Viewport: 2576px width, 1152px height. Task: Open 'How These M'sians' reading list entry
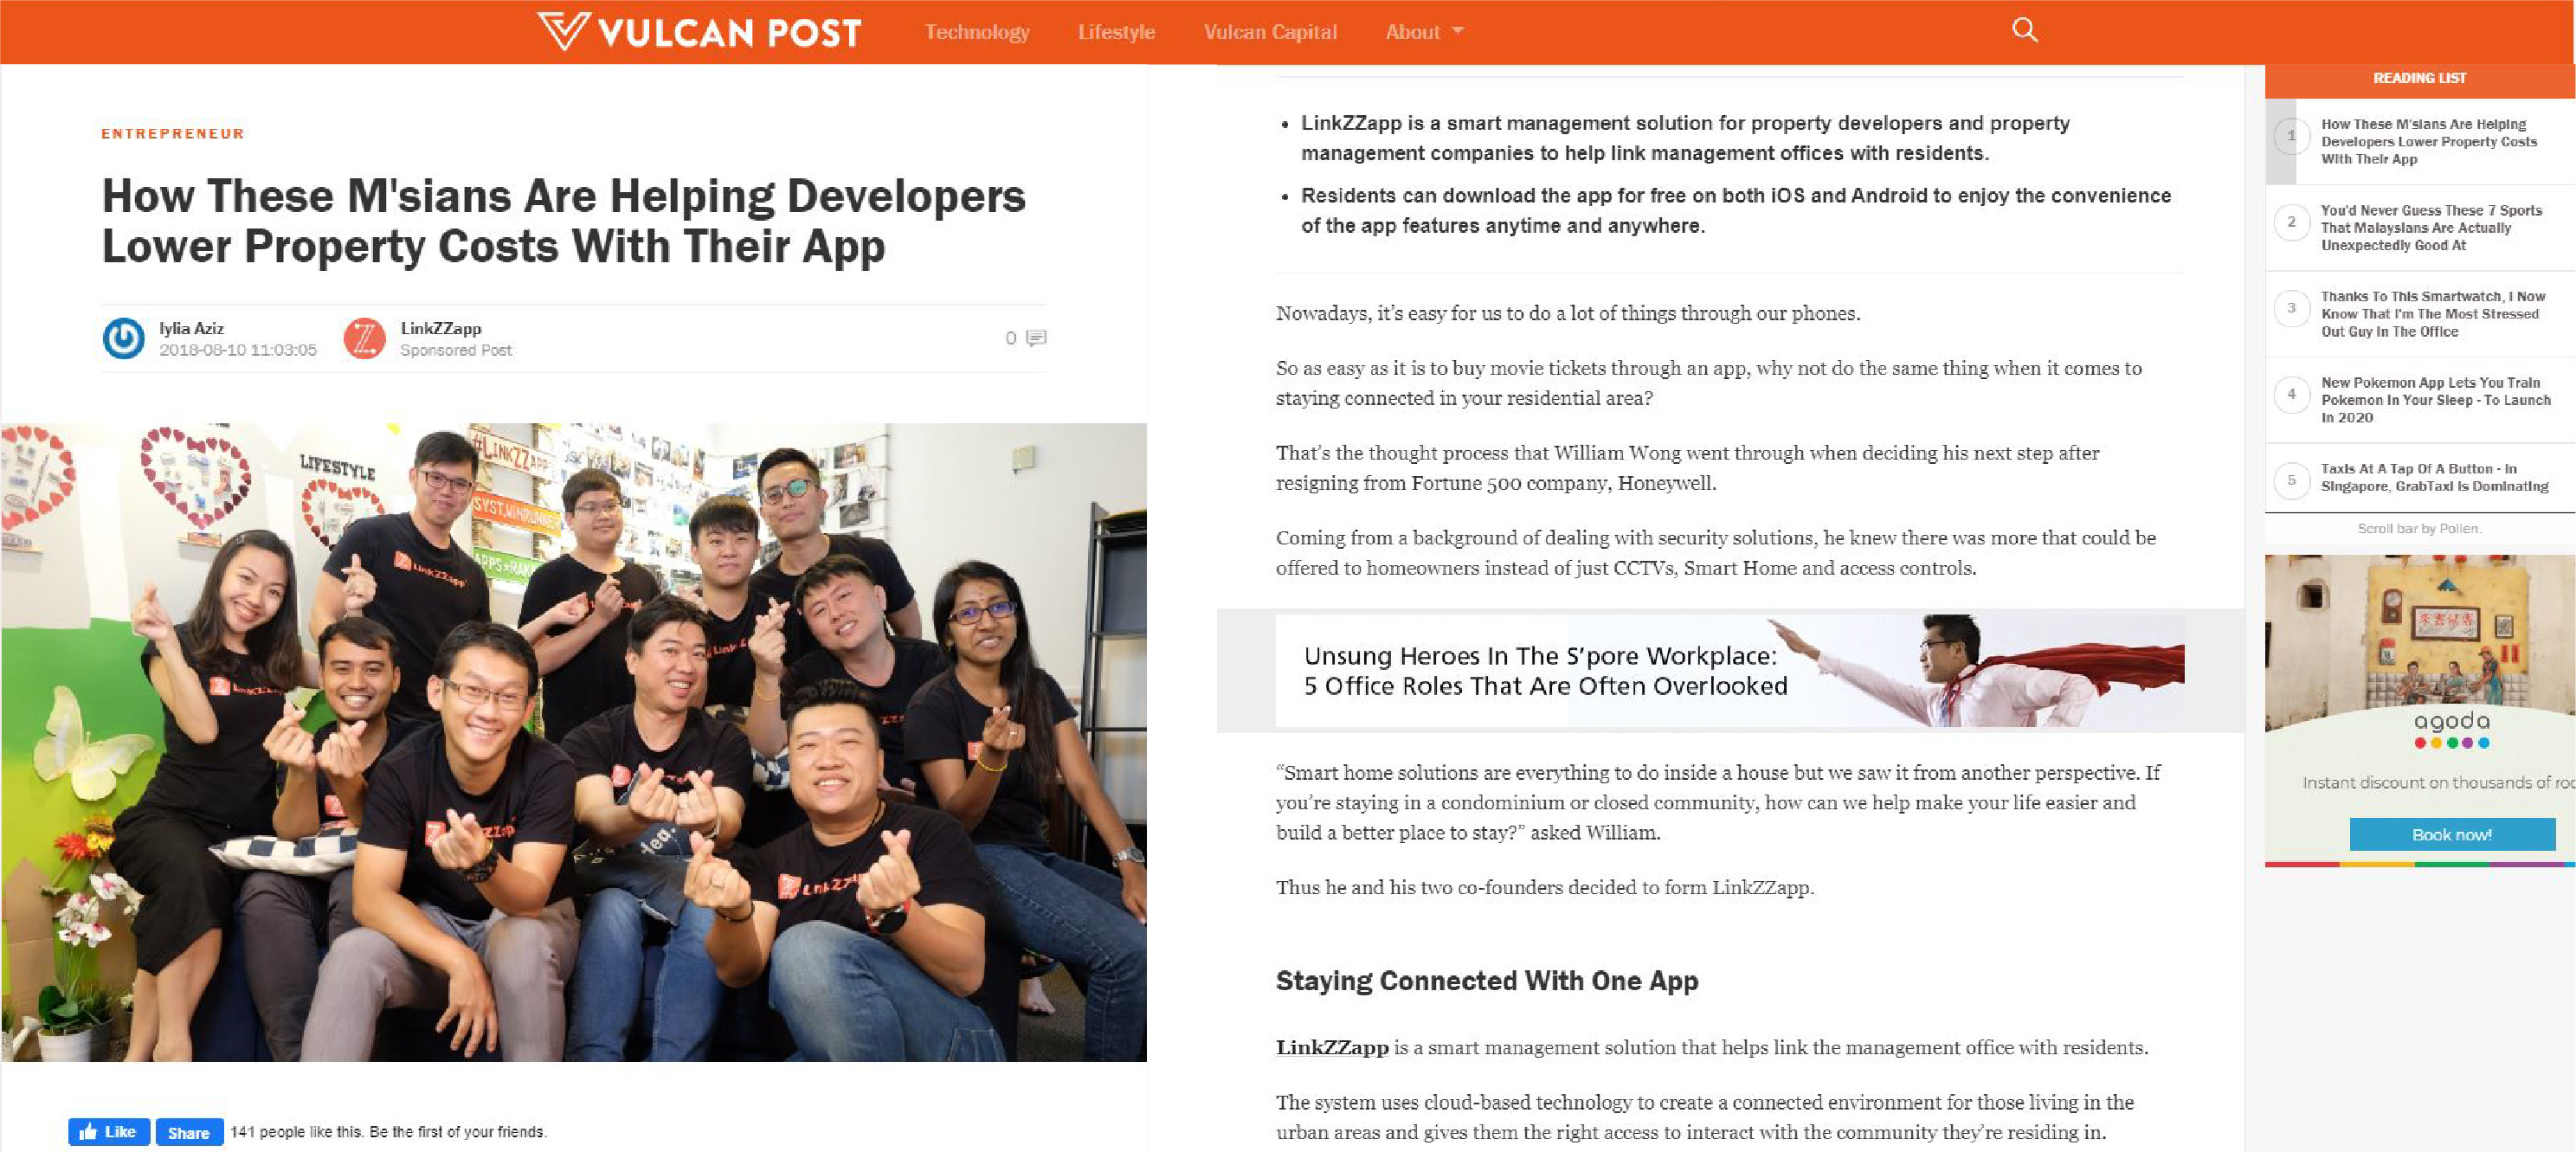tap(2428, 141)
